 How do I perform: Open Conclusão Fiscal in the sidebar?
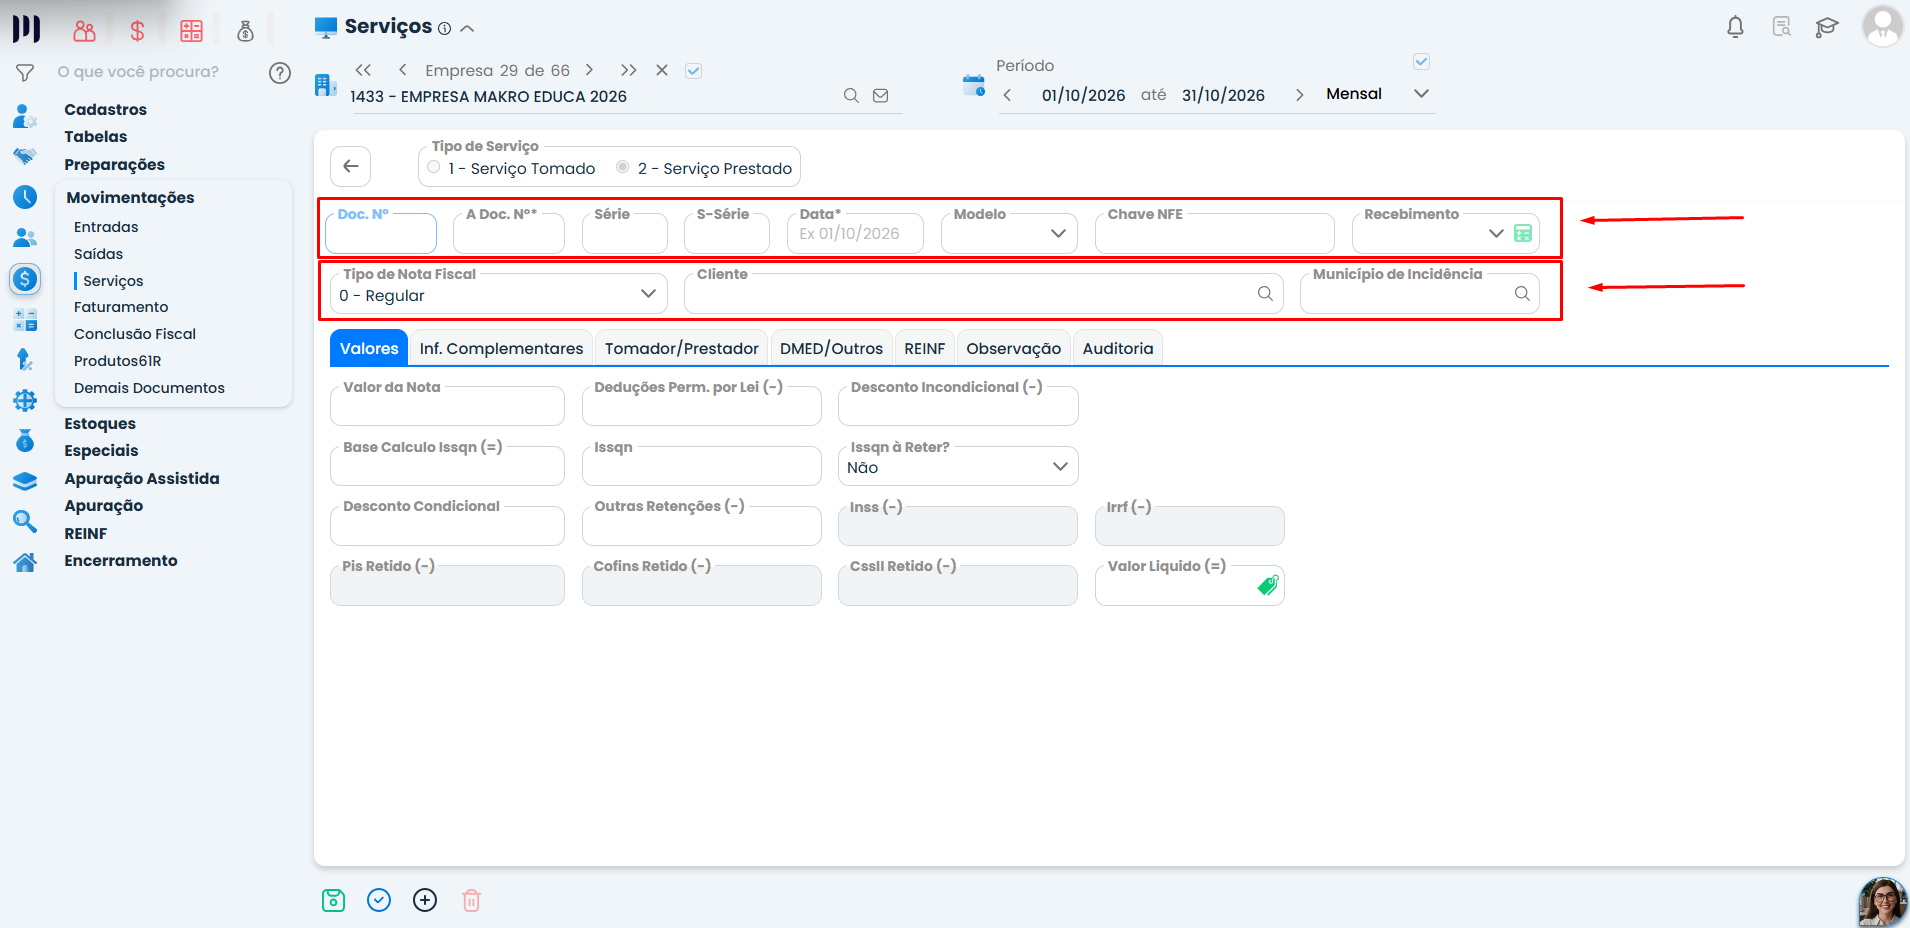135,334
